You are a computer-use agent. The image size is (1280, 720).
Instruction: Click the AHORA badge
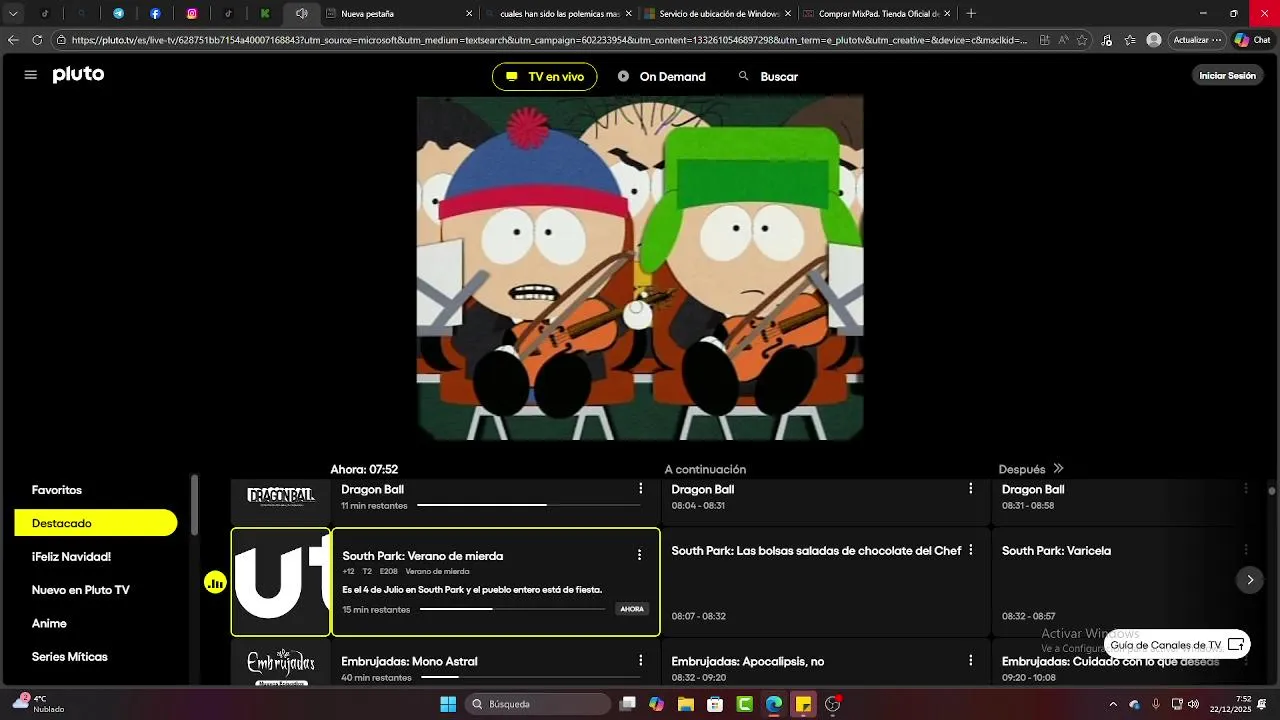(x=632, y=609)
